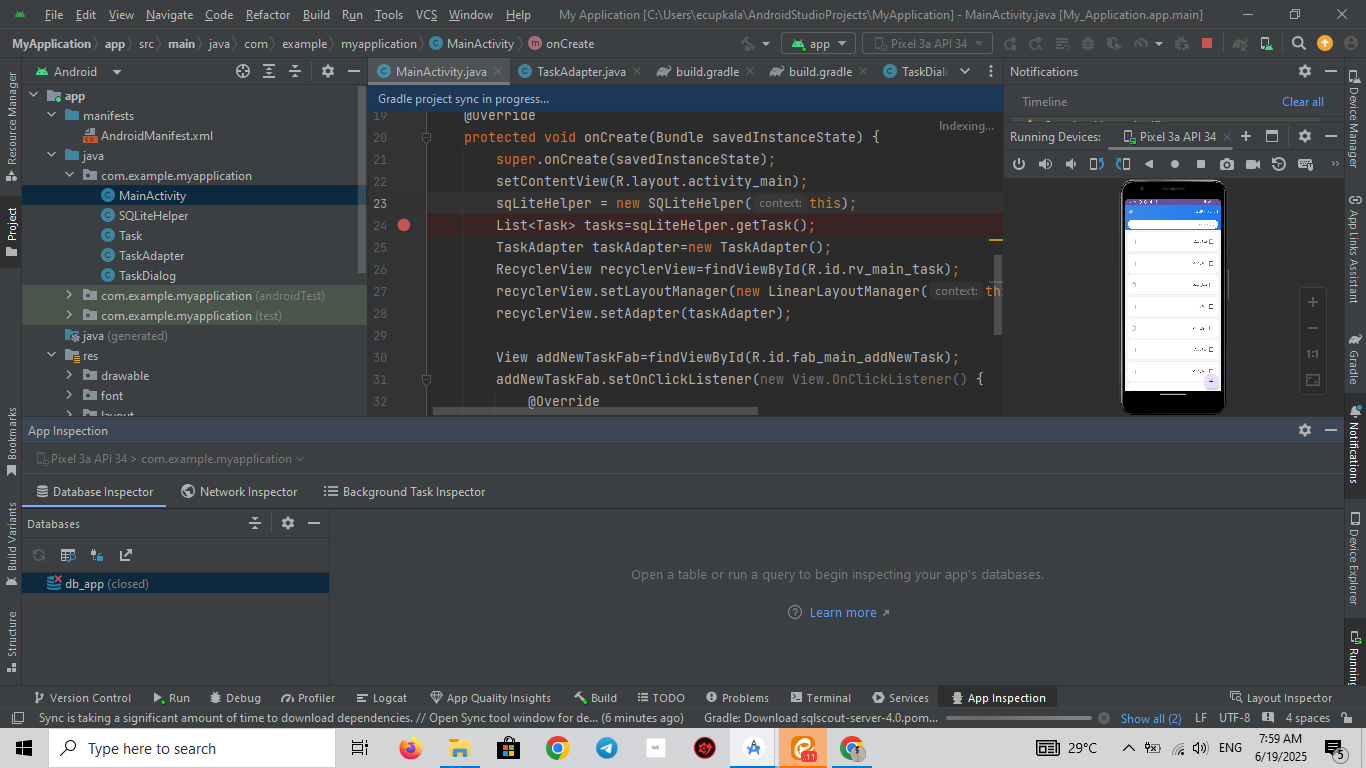Cancel Gradle download progress button
Image resolution: width=1366 pixels, height=768 pixels.
[1104, 718]
